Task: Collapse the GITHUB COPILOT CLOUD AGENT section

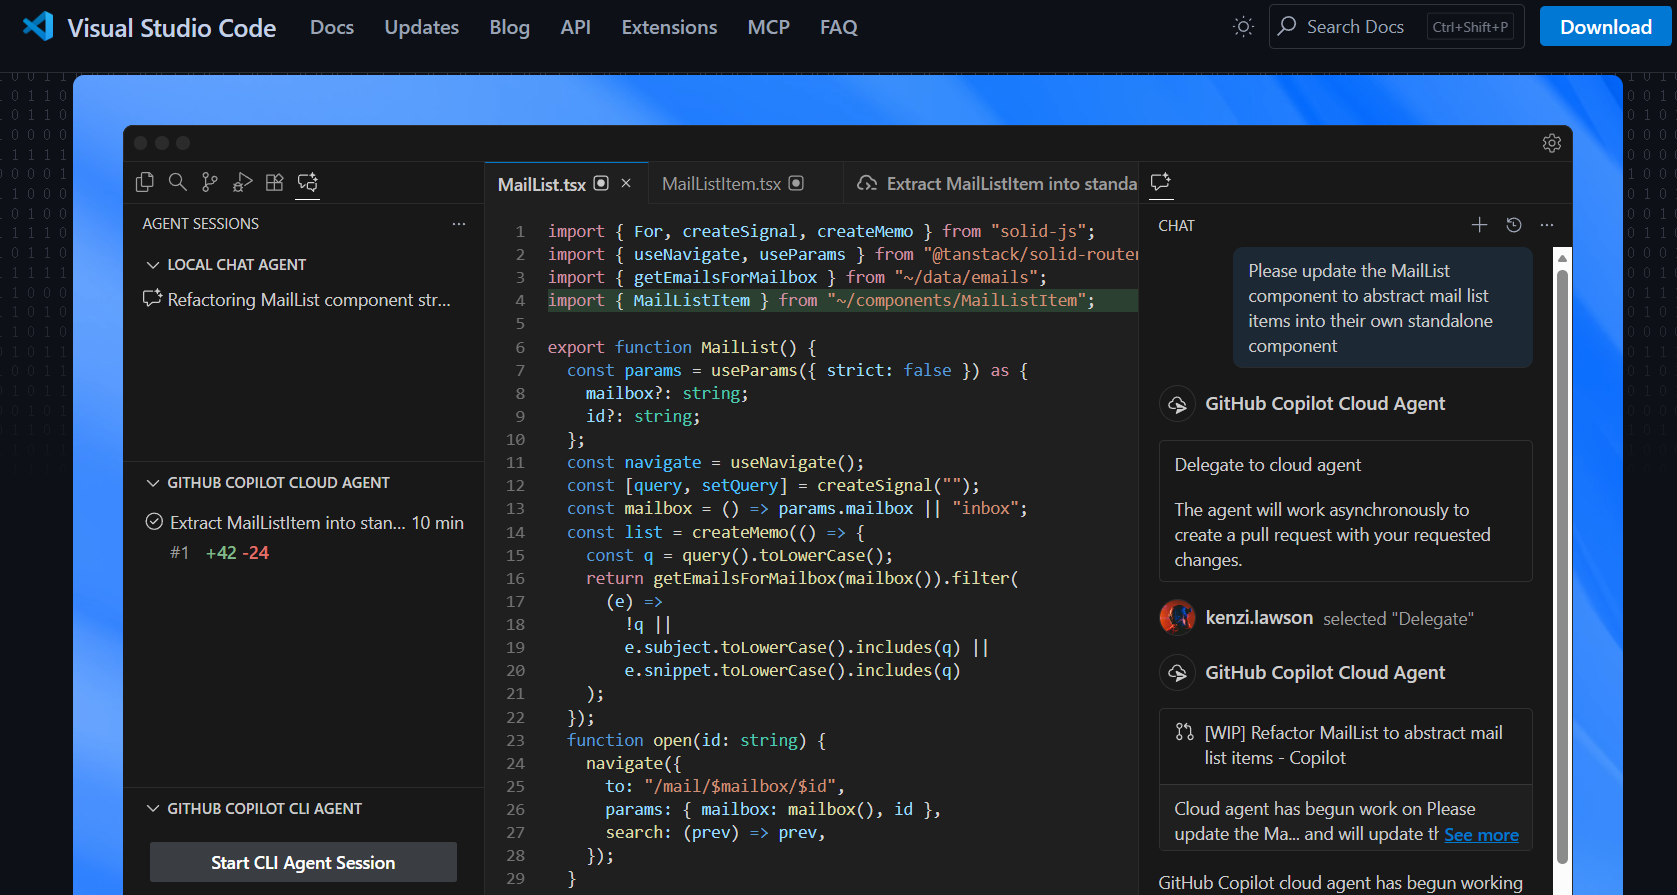Action: coord(153,483)
